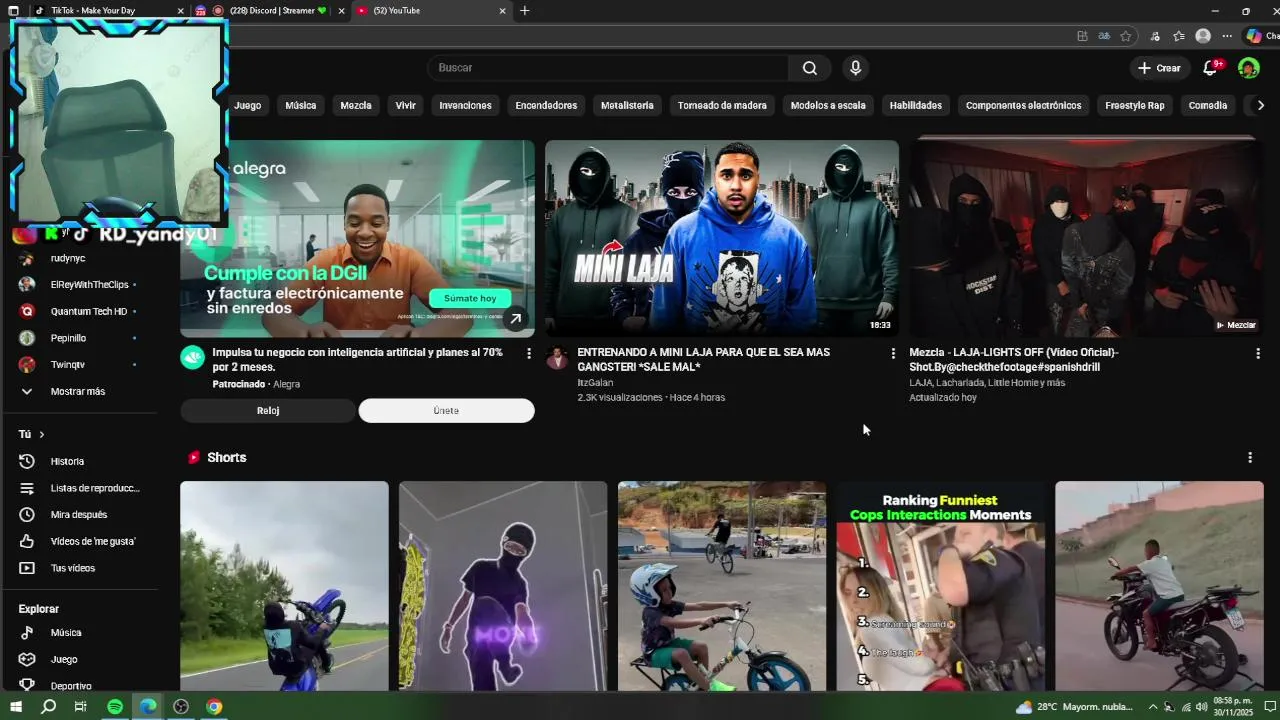Open a new browser tab with plus
Image resolution: width=1280 pixels, height=720 pixels.
pos(525,11)
